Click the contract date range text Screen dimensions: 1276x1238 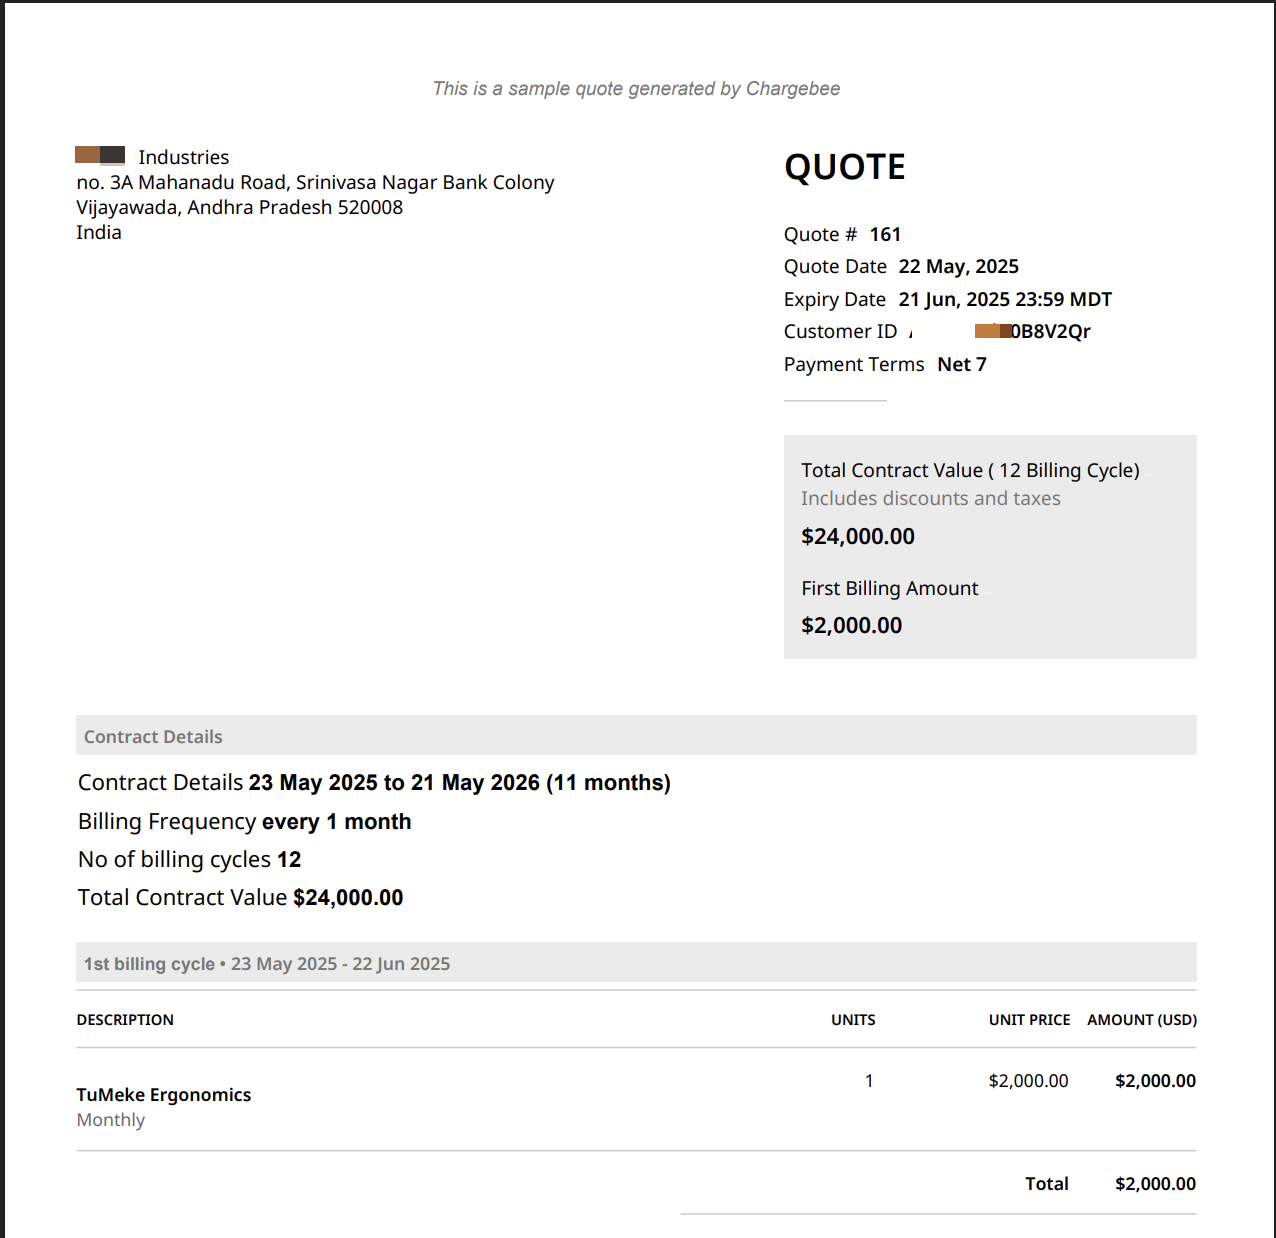tap(459, 783)
